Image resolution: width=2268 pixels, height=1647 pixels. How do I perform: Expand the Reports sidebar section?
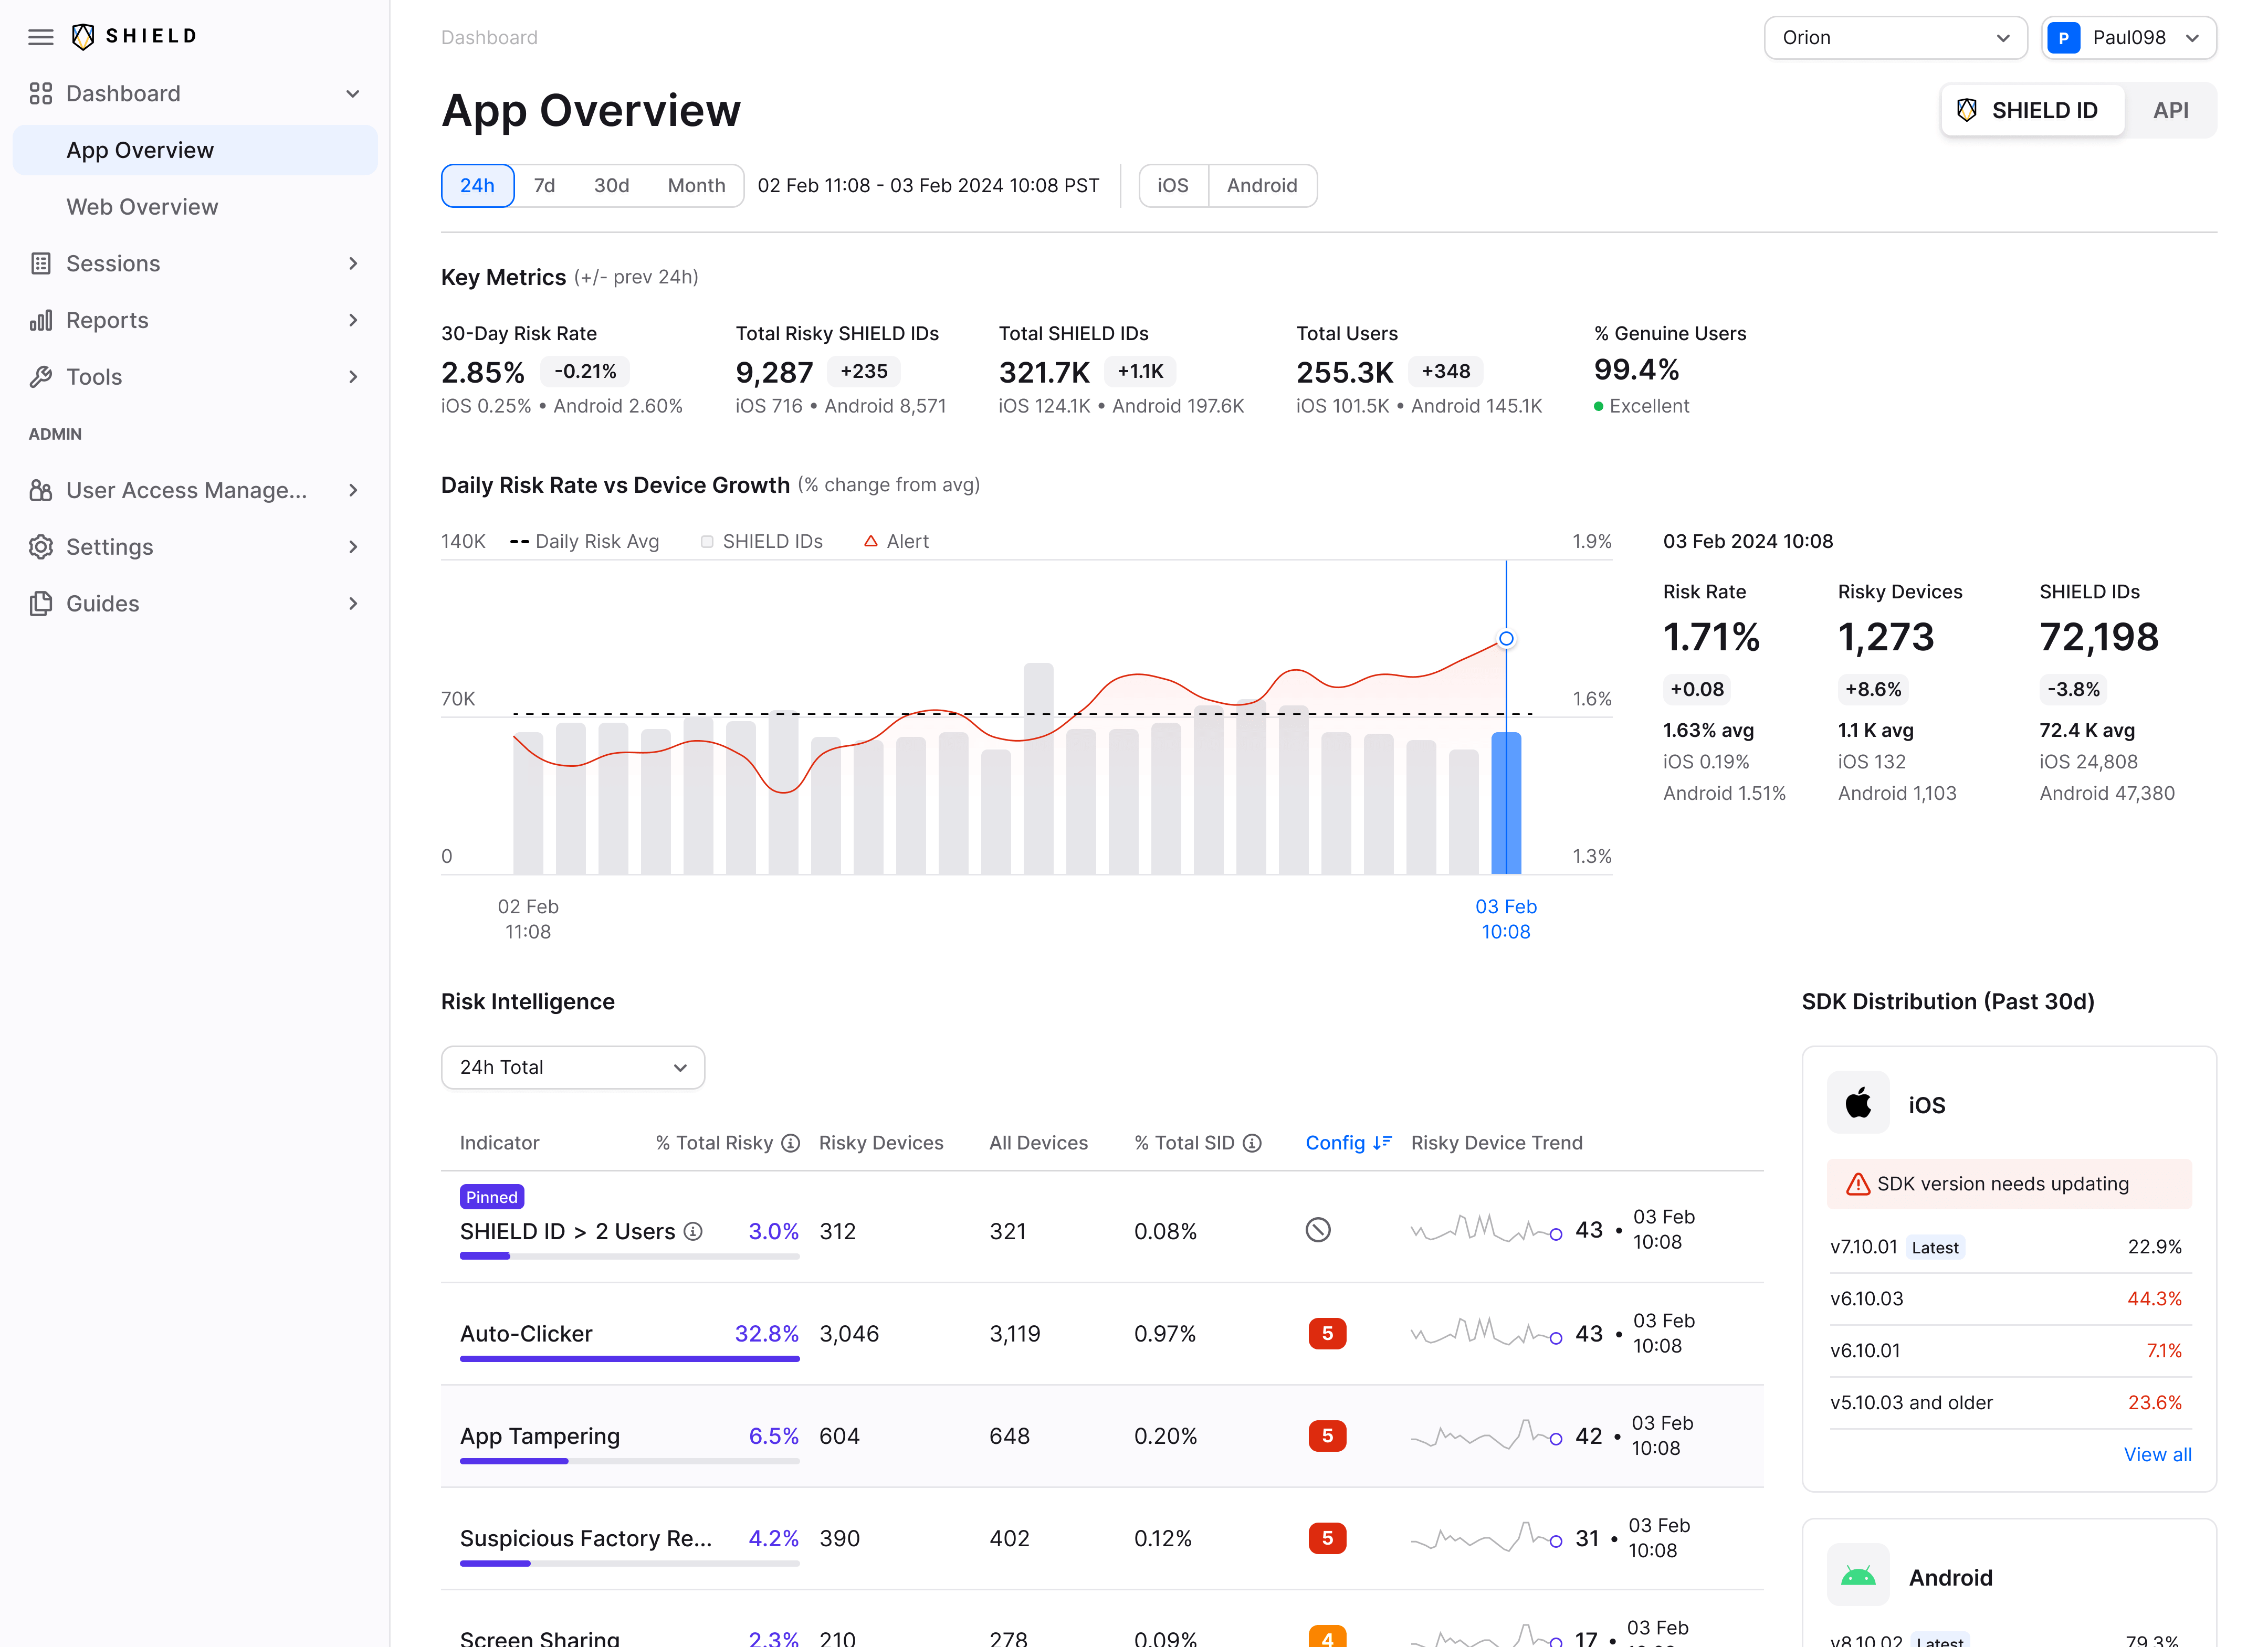tap(352, 321)
